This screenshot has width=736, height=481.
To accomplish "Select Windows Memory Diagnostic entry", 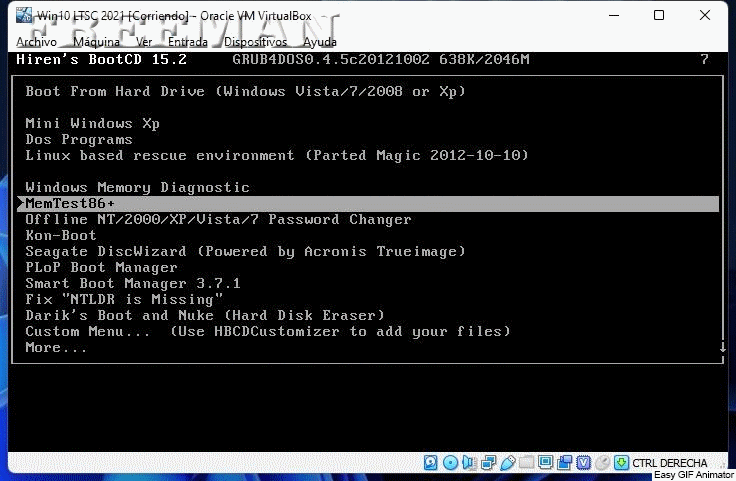I will point(138,187).
